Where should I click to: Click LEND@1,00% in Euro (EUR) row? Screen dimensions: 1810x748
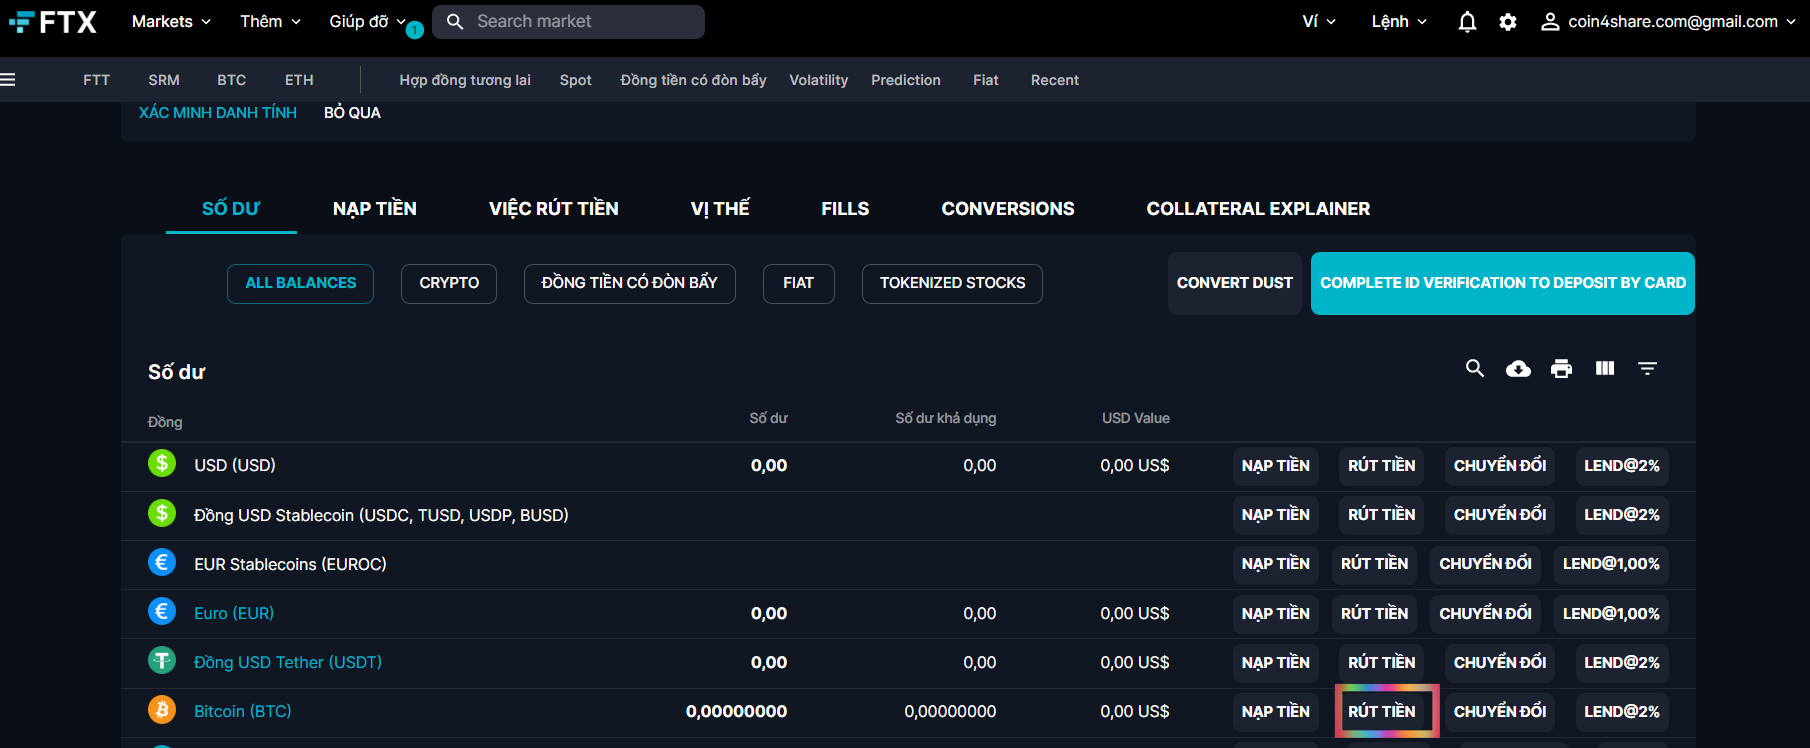tap(1611, 613)
